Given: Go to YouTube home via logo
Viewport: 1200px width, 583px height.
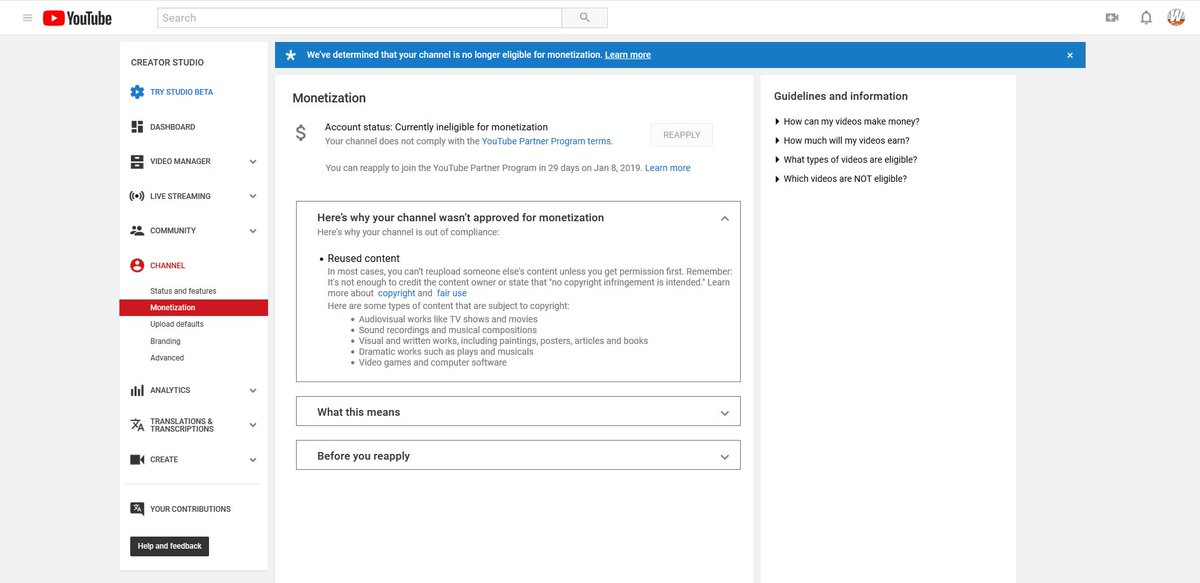Looking at the screenshot, I should pyautogui.click(x=77, y=18).
